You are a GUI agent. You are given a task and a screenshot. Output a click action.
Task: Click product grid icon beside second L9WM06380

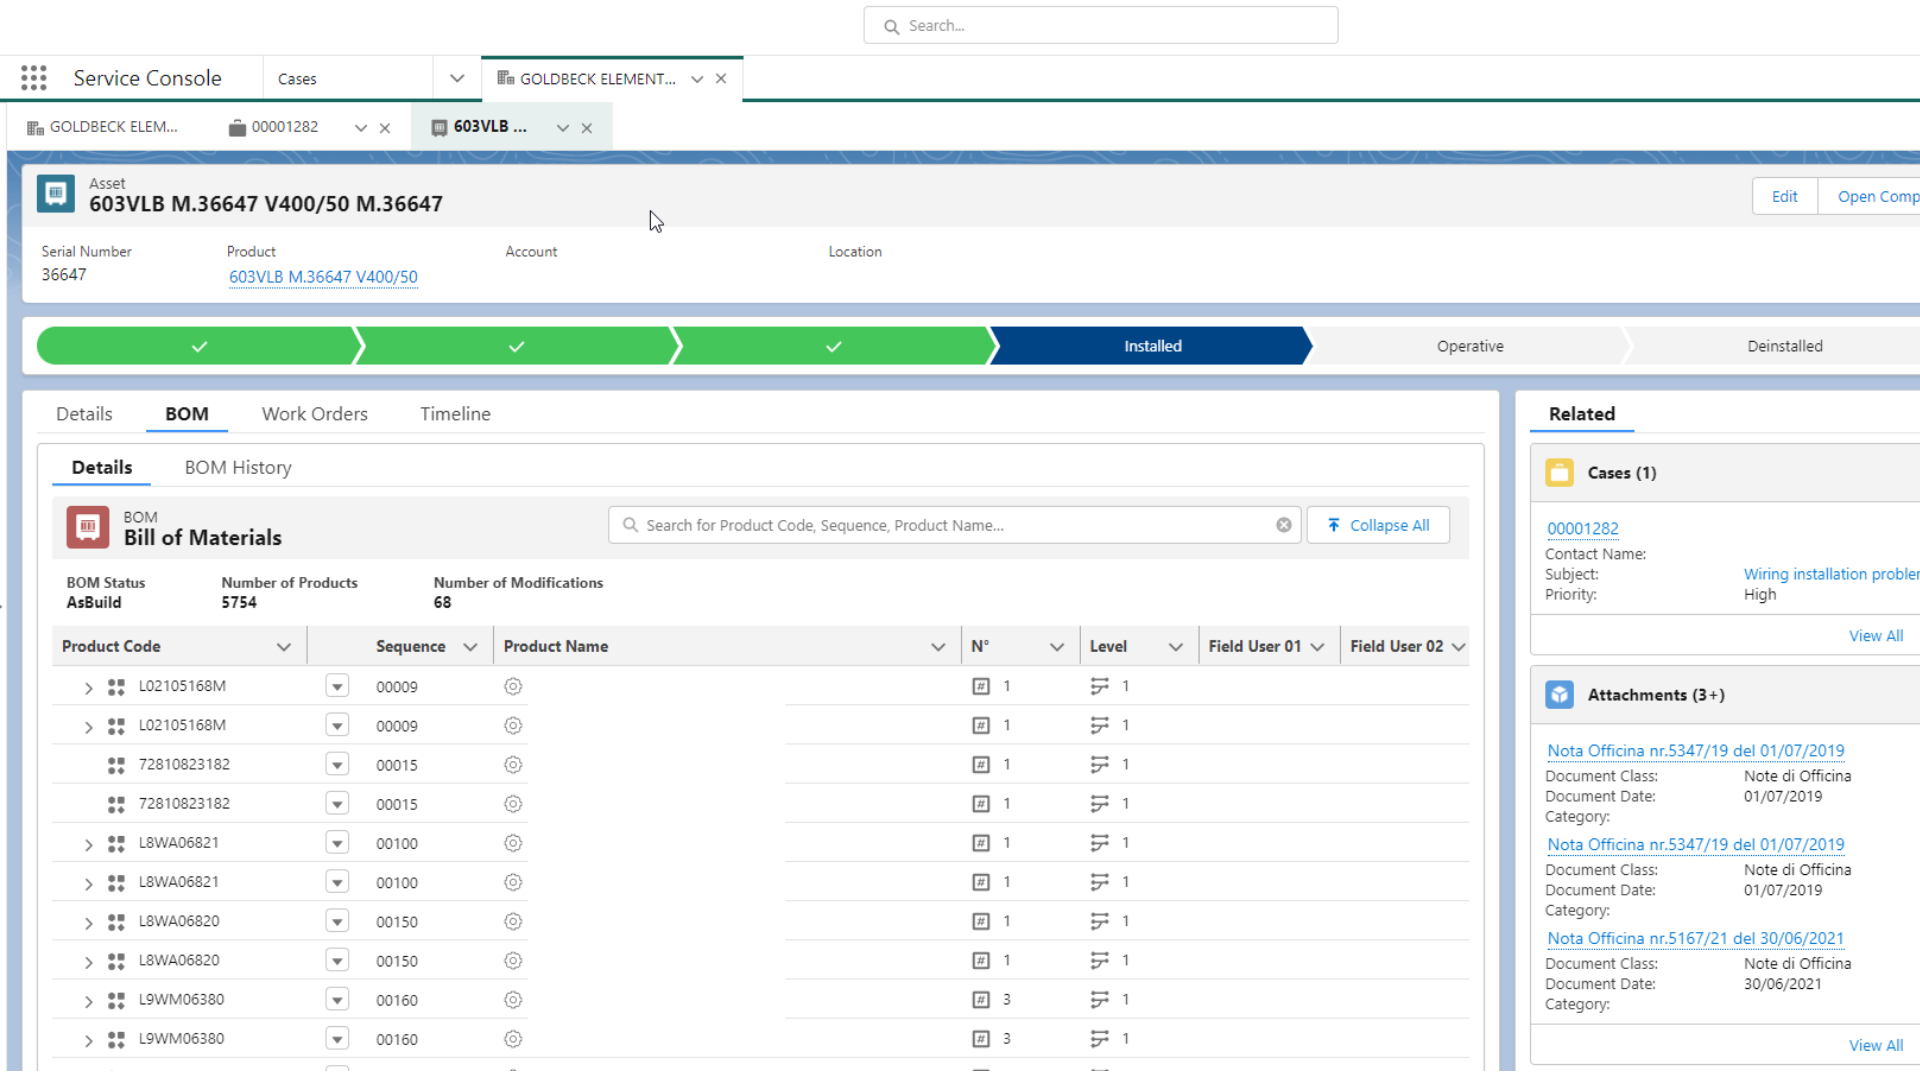pos(116,1040)
